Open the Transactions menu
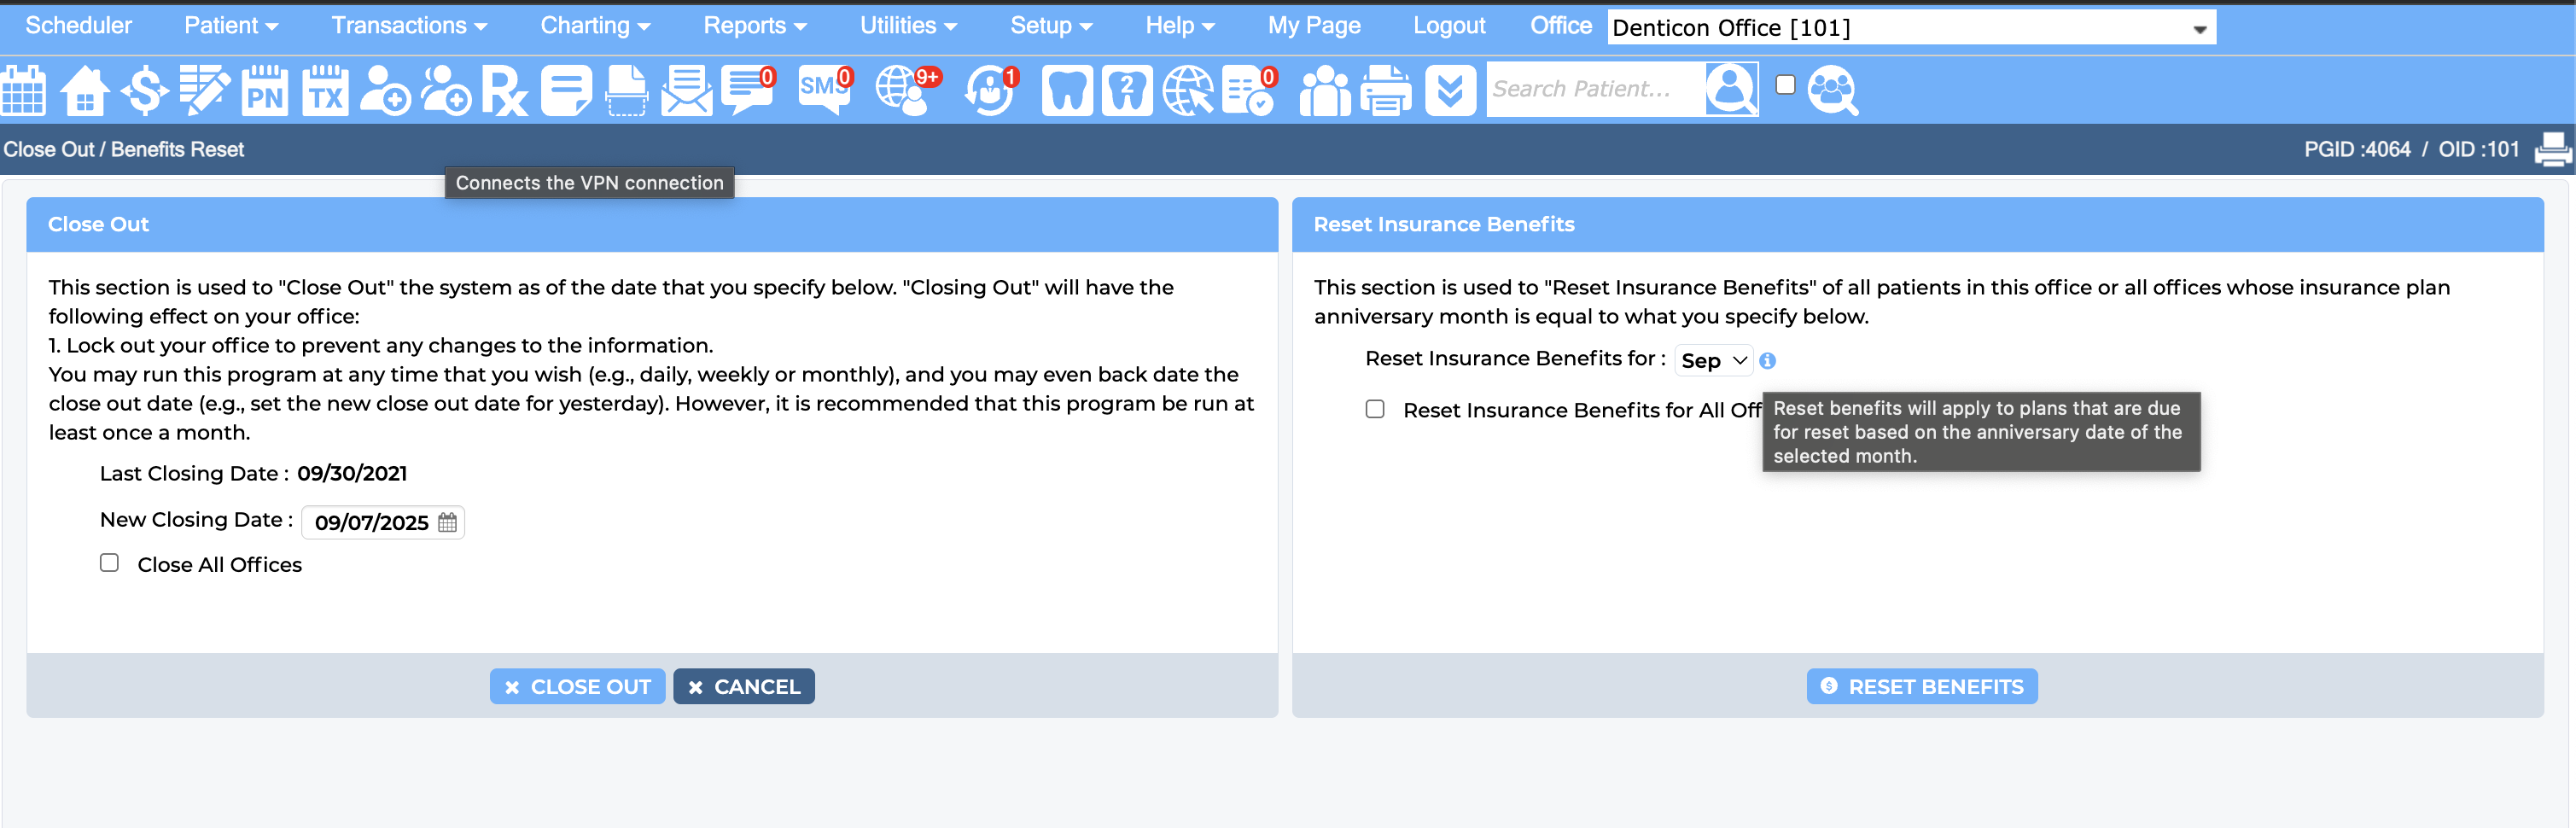This screenshot has height=828, width=2576. point(409,26)
